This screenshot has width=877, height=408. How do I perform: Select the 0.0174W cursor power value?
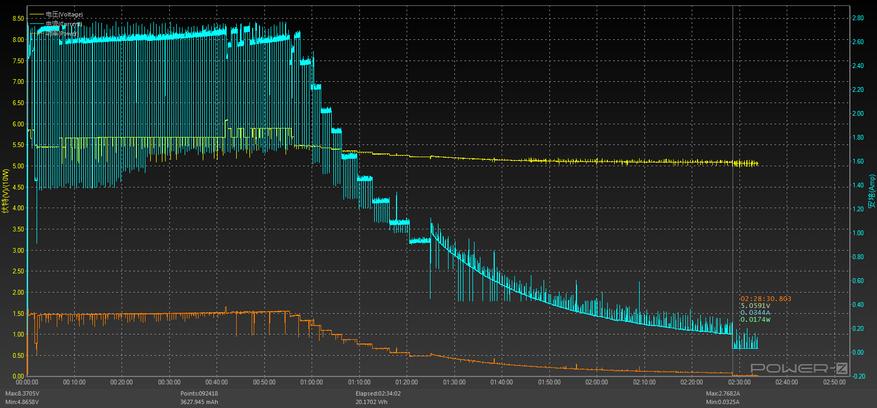click(756, 319)
